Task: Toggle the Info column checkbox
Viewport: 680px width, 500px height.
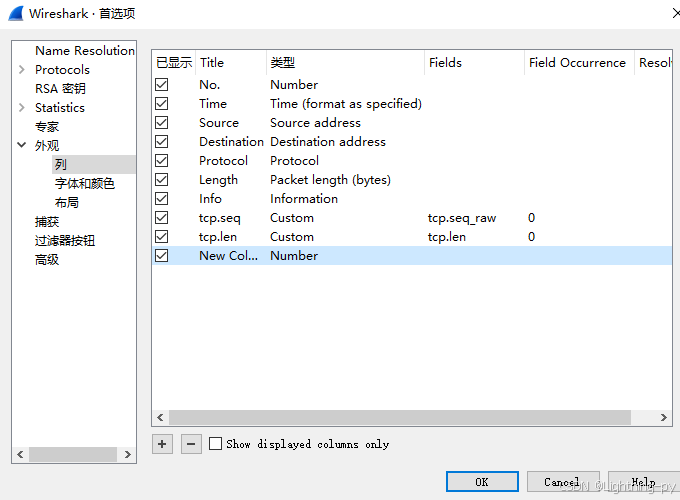Action: 161,199
